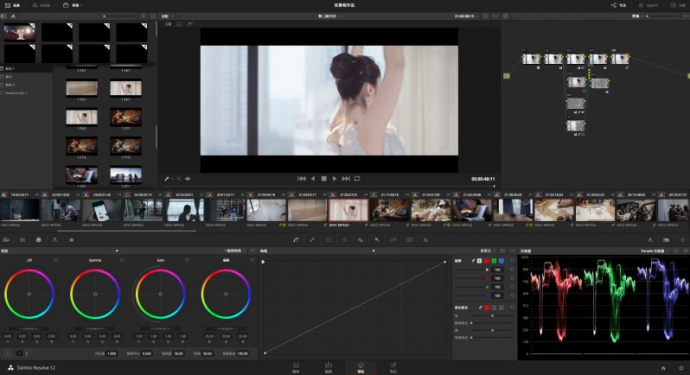Toggle loop playback in viewer

point(357,179)
